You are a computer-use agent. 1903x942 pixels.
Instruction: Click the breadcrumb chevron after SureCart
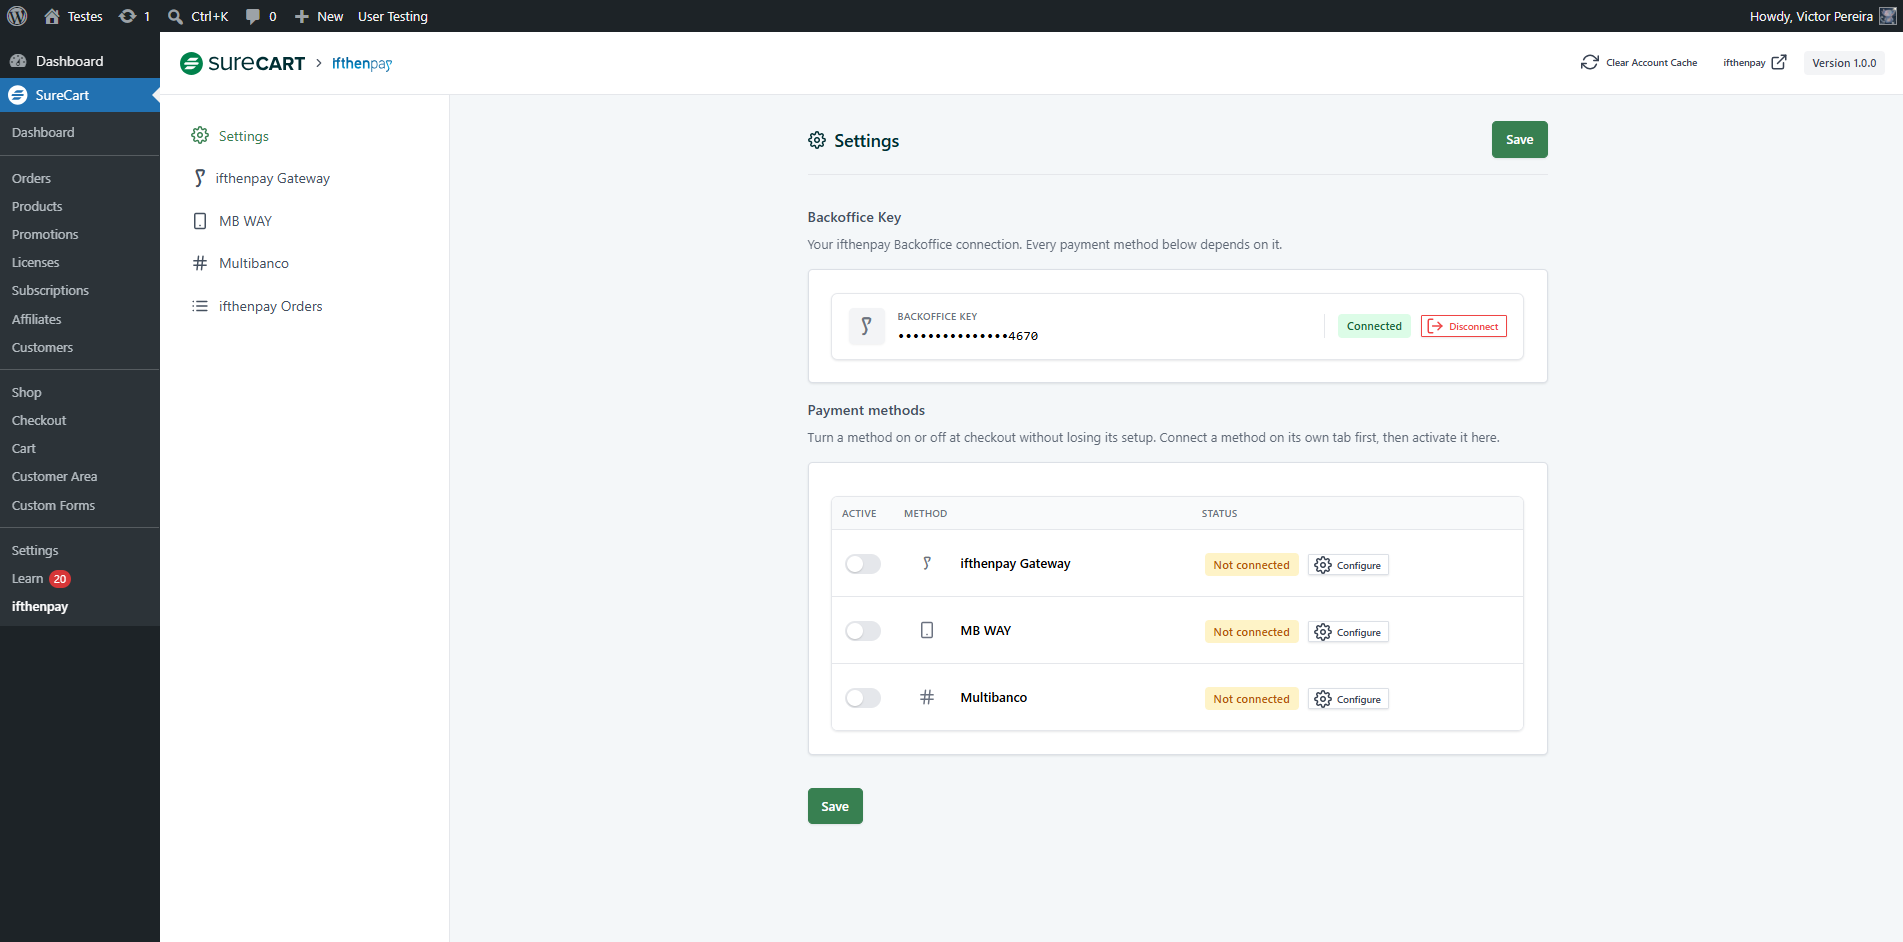[319, 63]
